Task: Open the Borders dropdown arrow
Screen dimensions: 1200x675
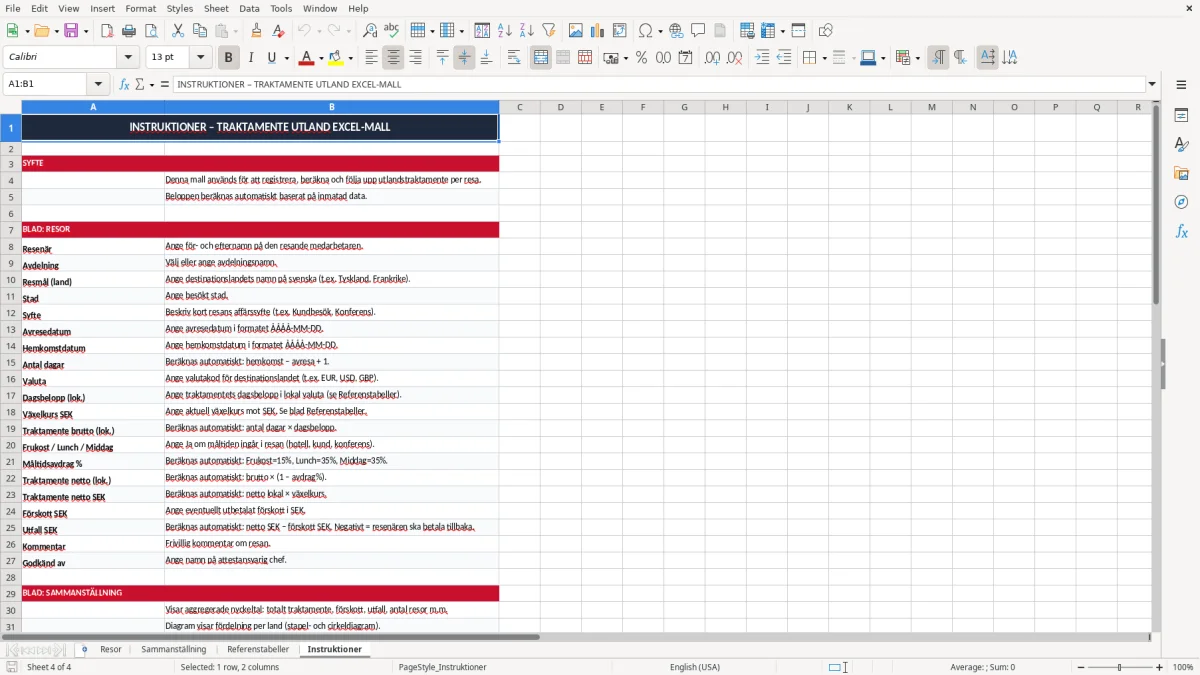Action: tap(824, 58)
